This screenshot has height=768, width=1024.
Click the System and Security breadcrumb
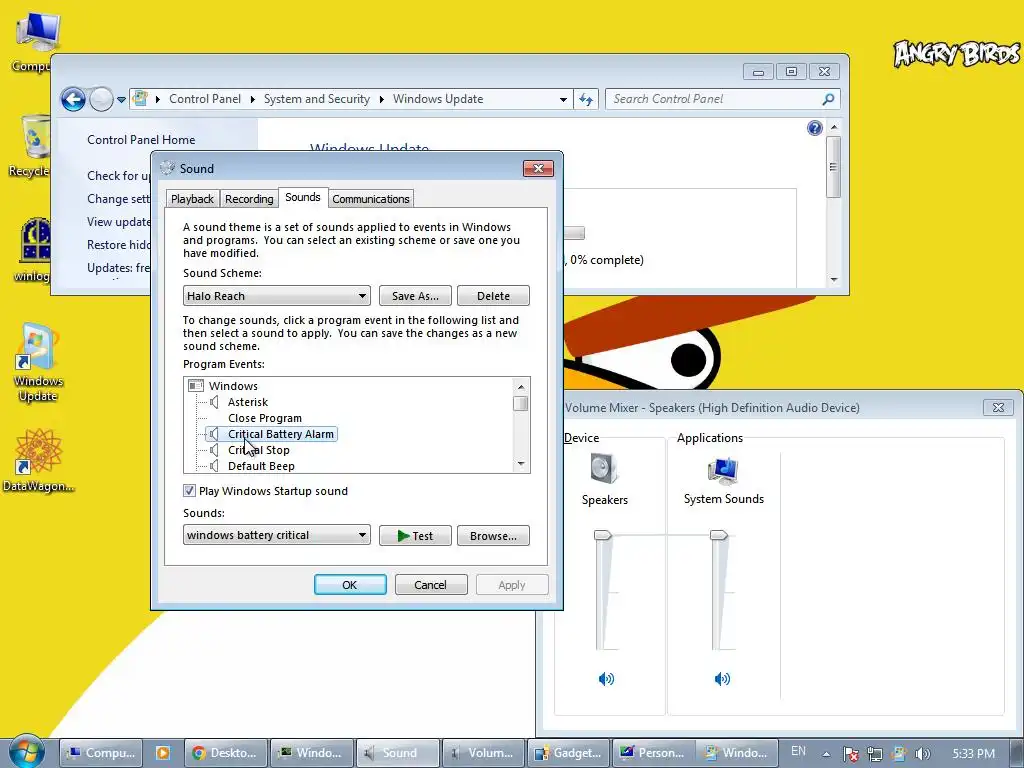317,99
